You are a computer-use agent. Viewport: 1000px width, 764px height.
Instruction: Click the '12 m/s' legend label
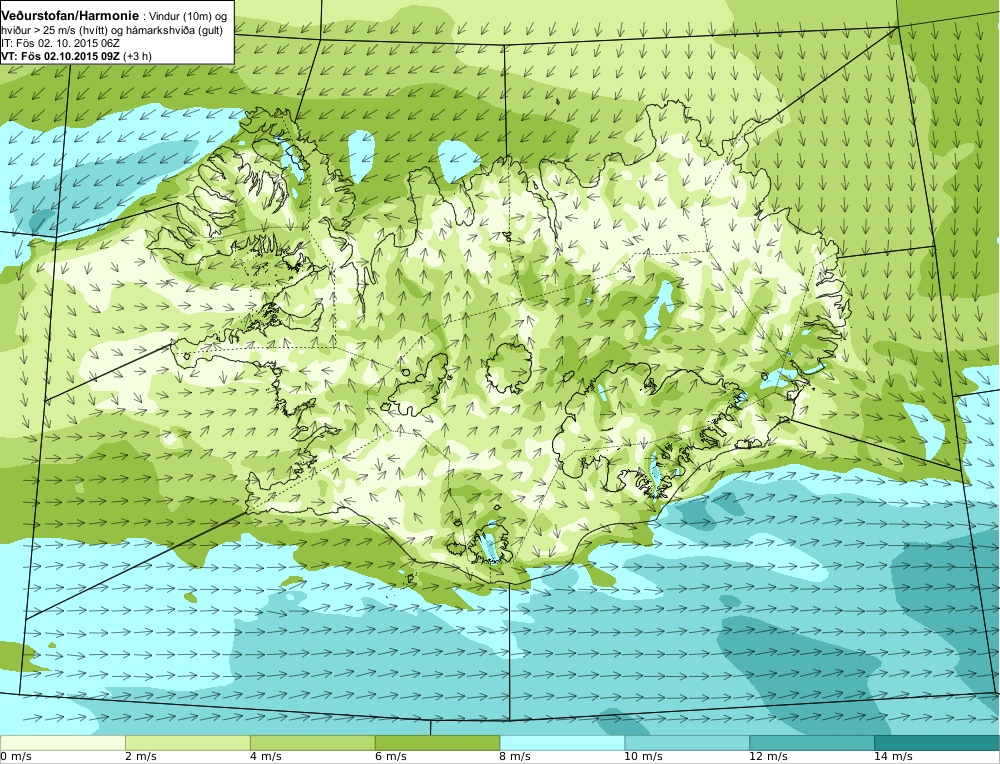(x=770, y=757)
